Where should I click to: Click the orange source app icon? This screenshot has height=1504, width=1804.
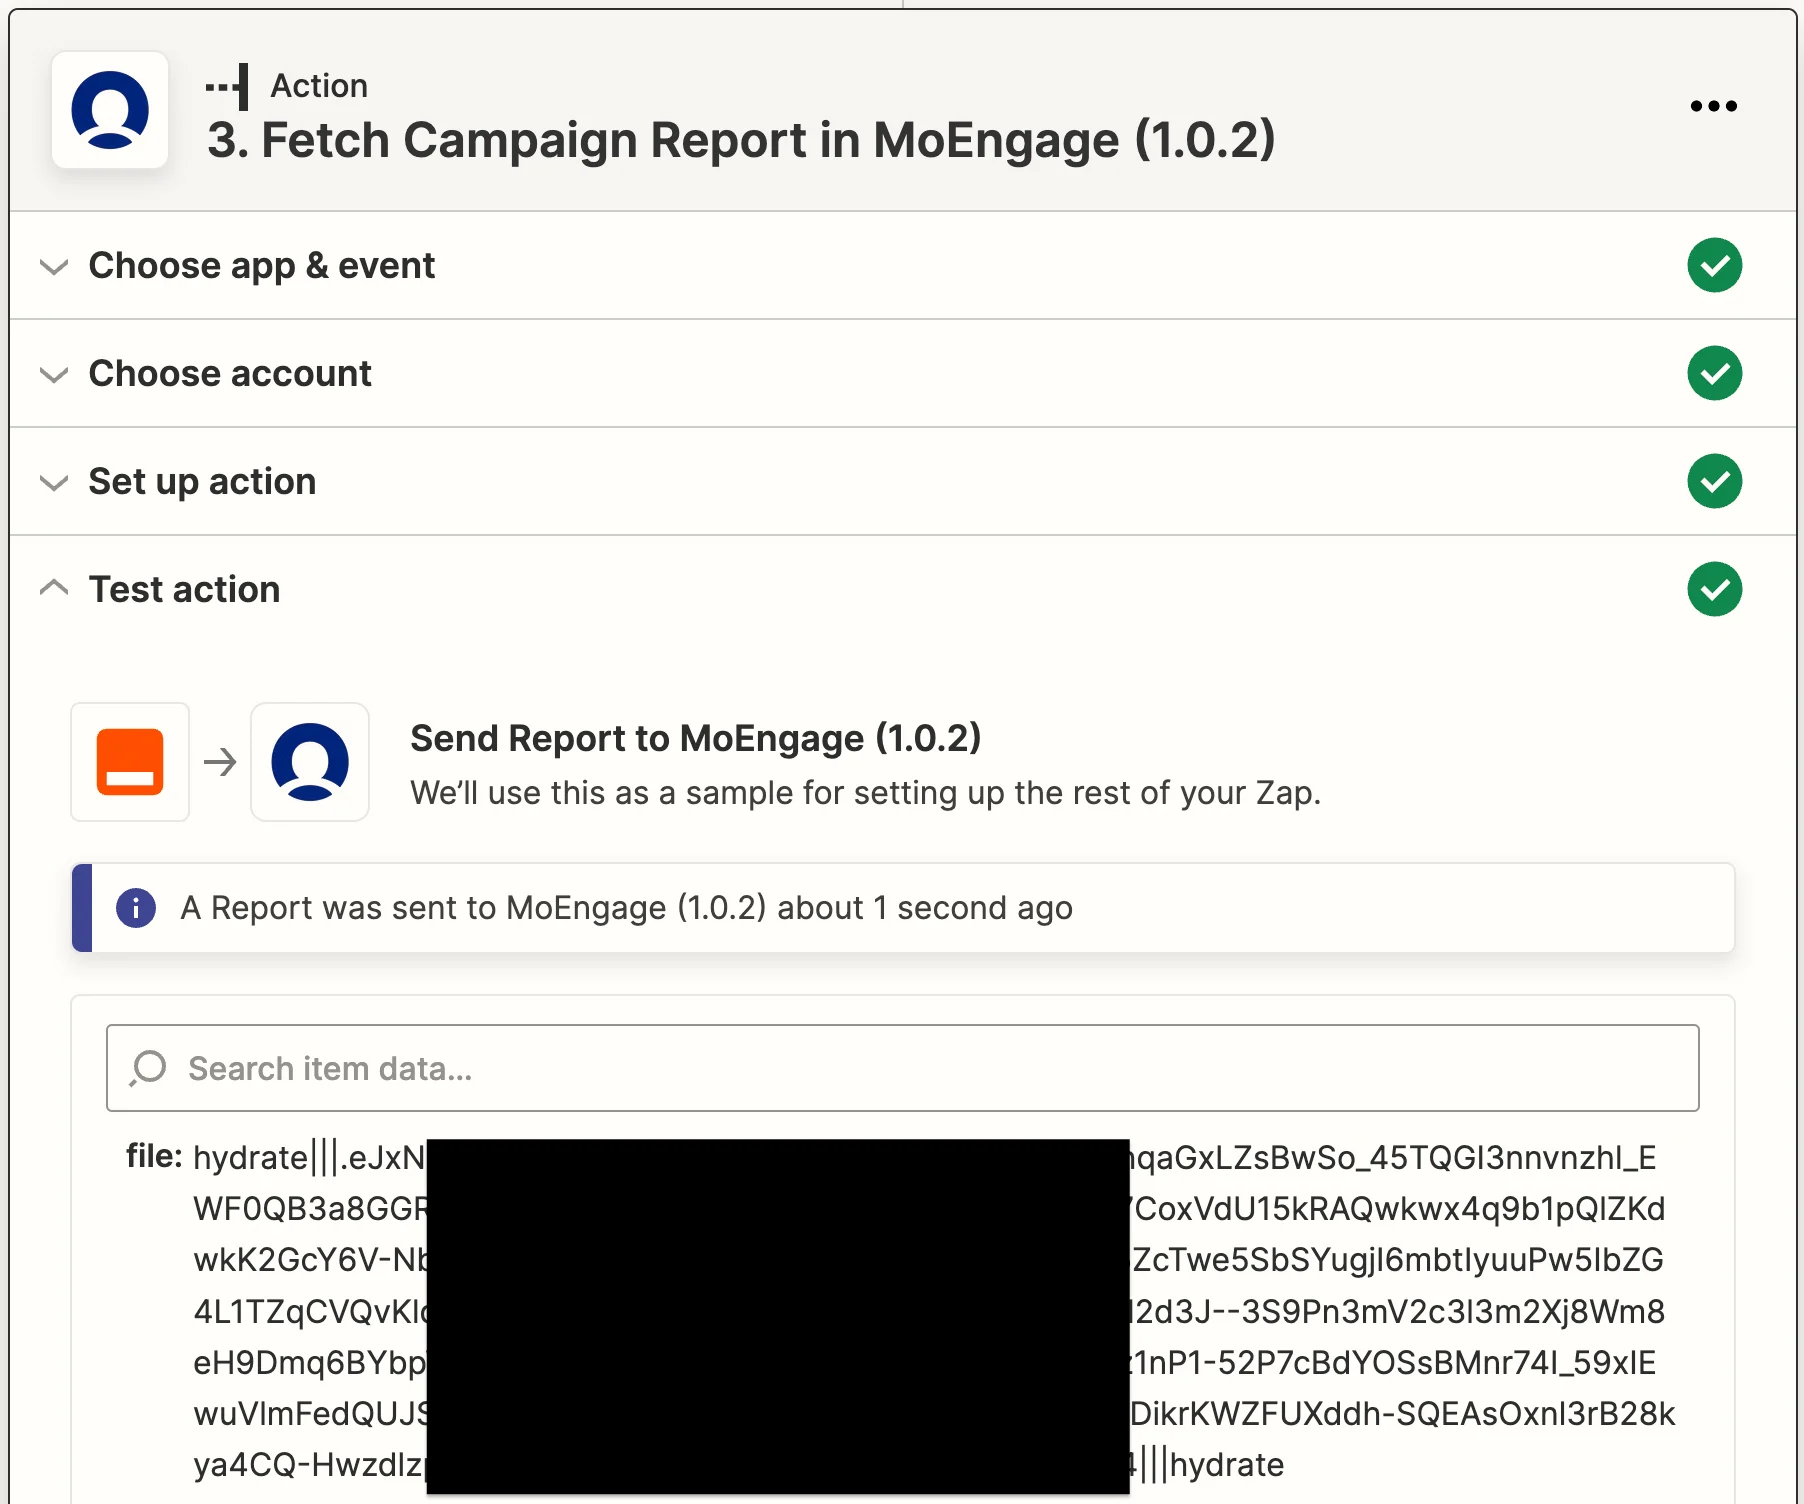[x=130, y=762]
